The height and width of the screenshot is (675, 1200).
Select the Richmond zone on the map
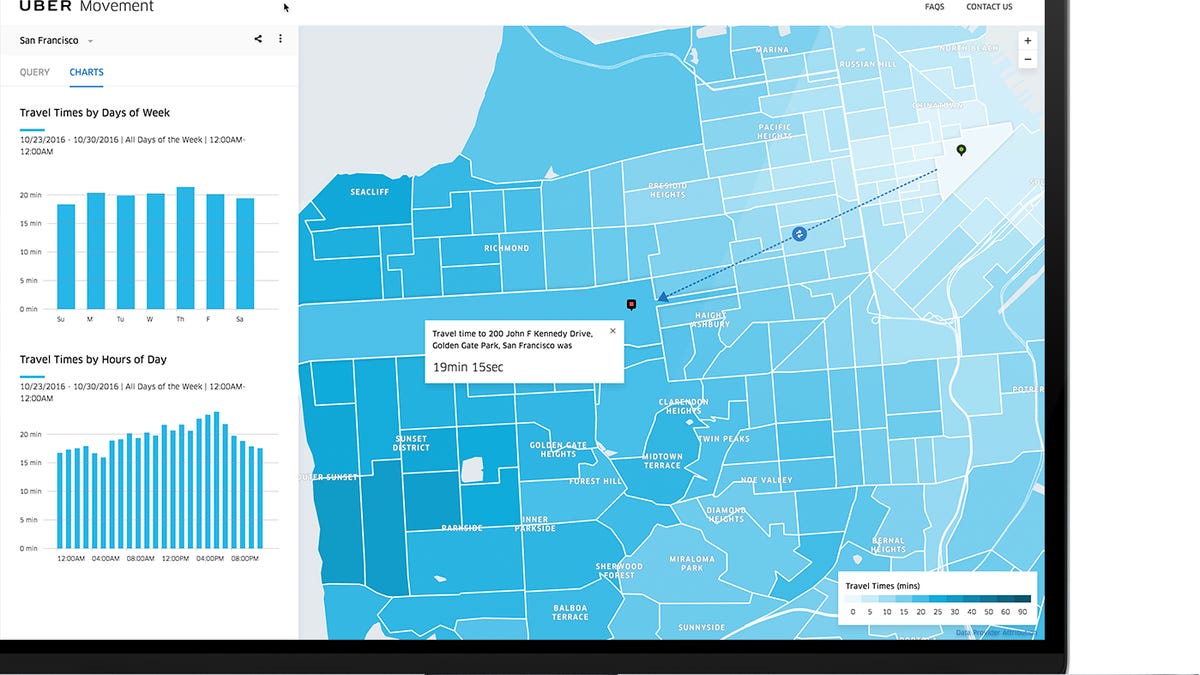tap(506, 249)
